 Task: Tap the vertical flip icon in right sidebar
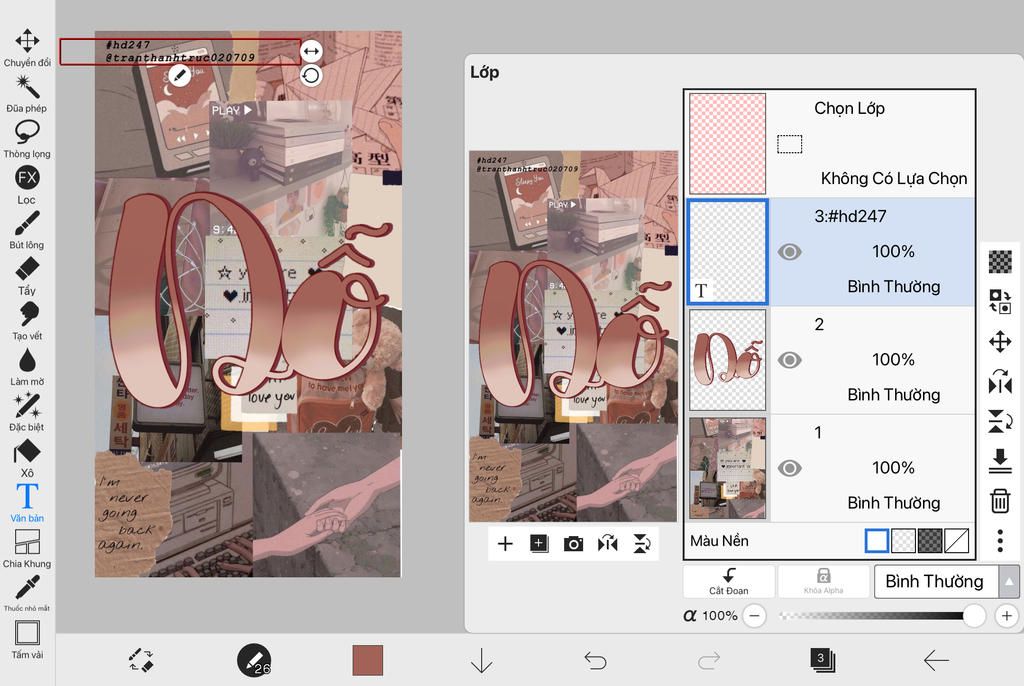(1000, 421)
